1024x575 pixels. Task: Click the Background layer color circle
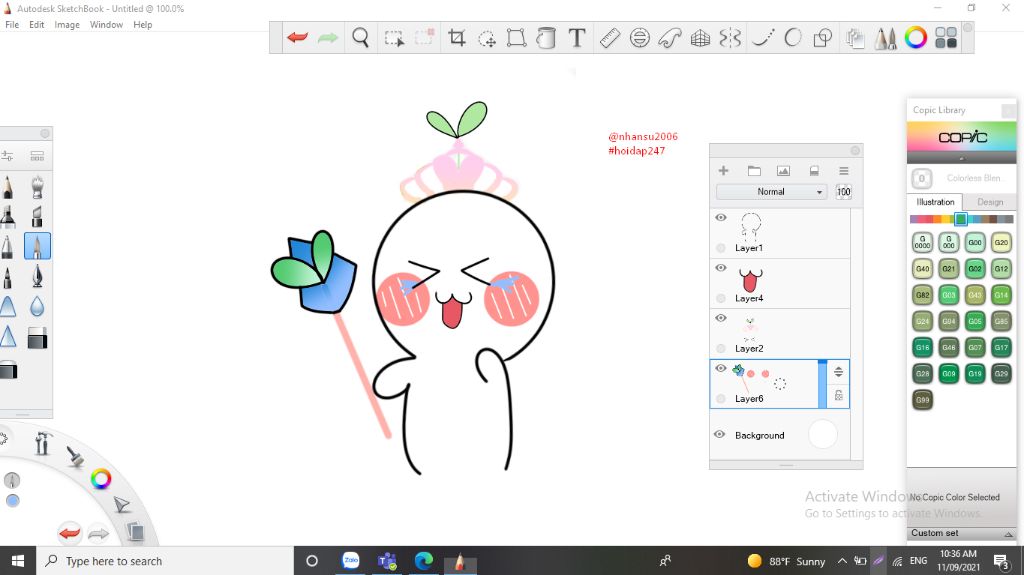pos(822,435)
